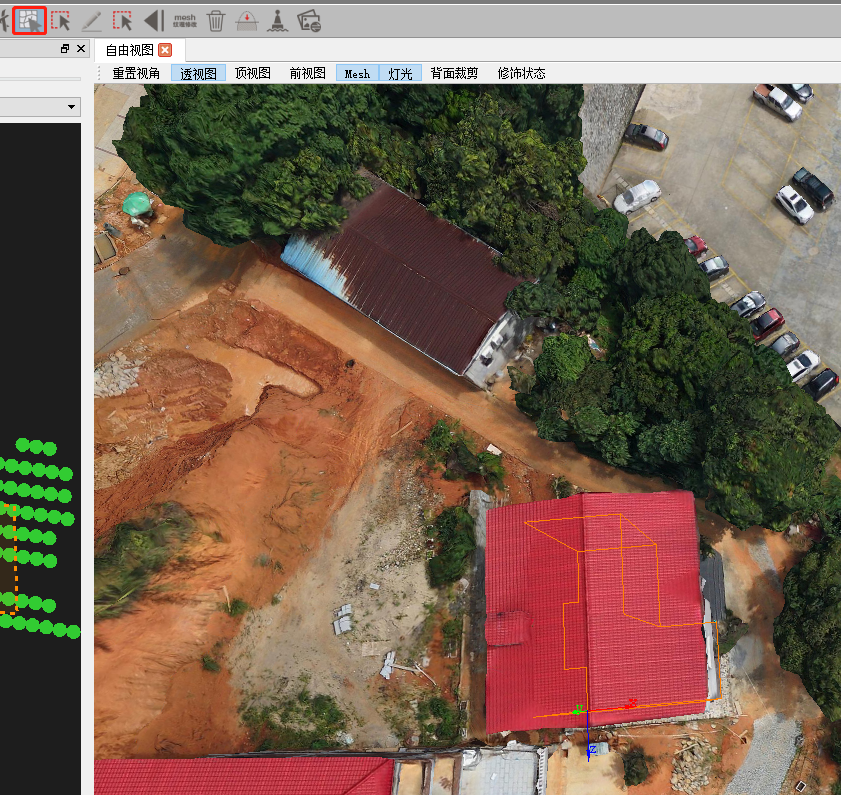Switch to 顶视图 top view
Image resolution: width=841 pixels, height=795 pixels.
click(252, 72)
